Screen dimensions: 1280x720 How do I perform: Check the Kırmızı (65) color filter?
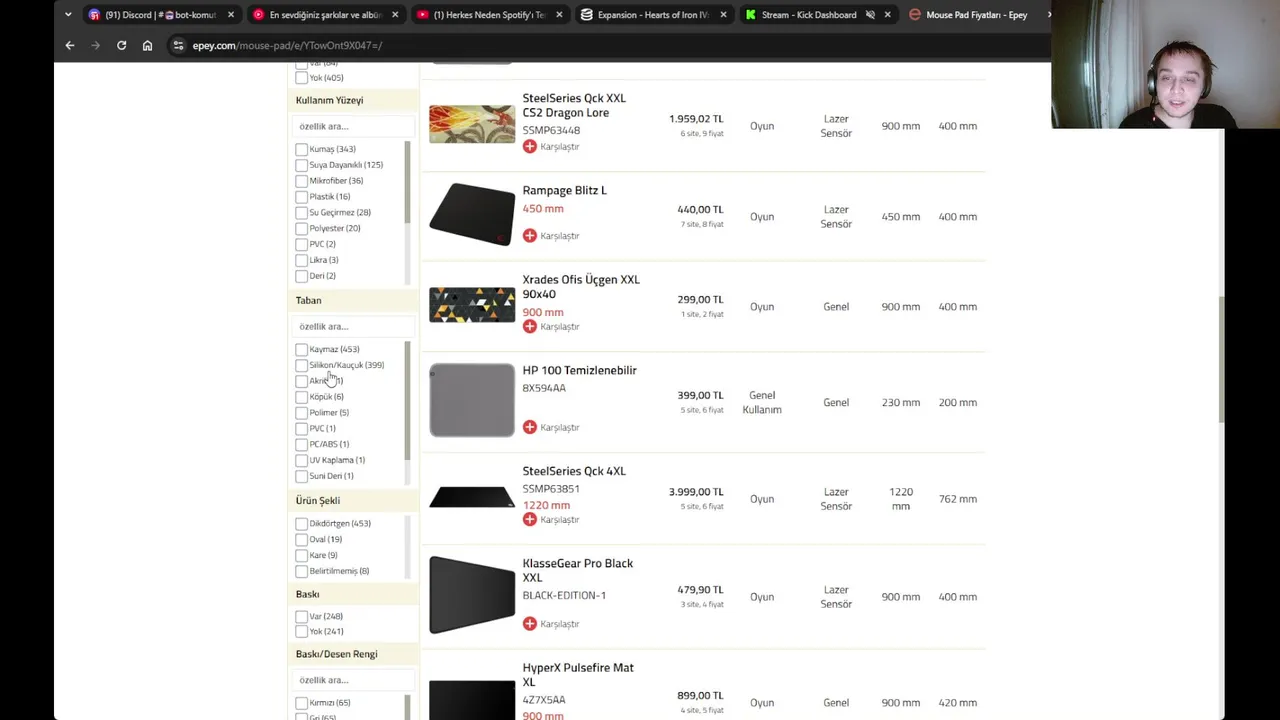[301, 702]
